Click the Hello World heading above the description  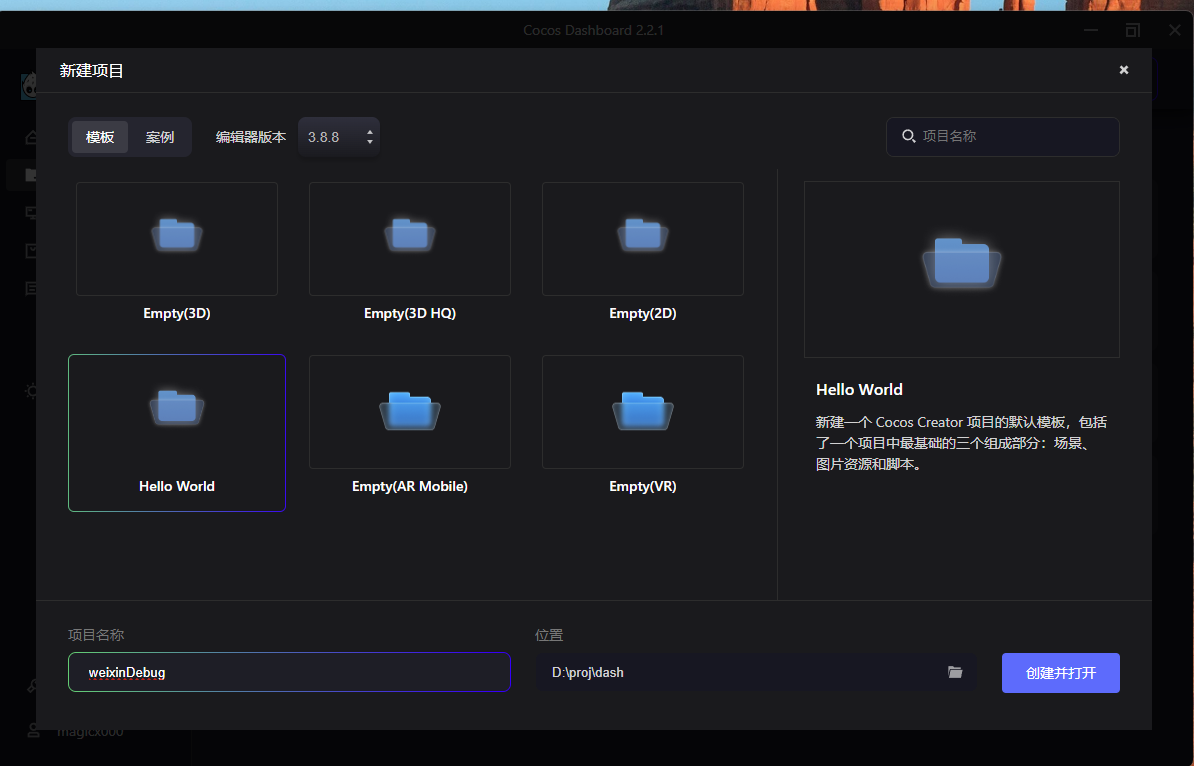click(x=859, y=390)
